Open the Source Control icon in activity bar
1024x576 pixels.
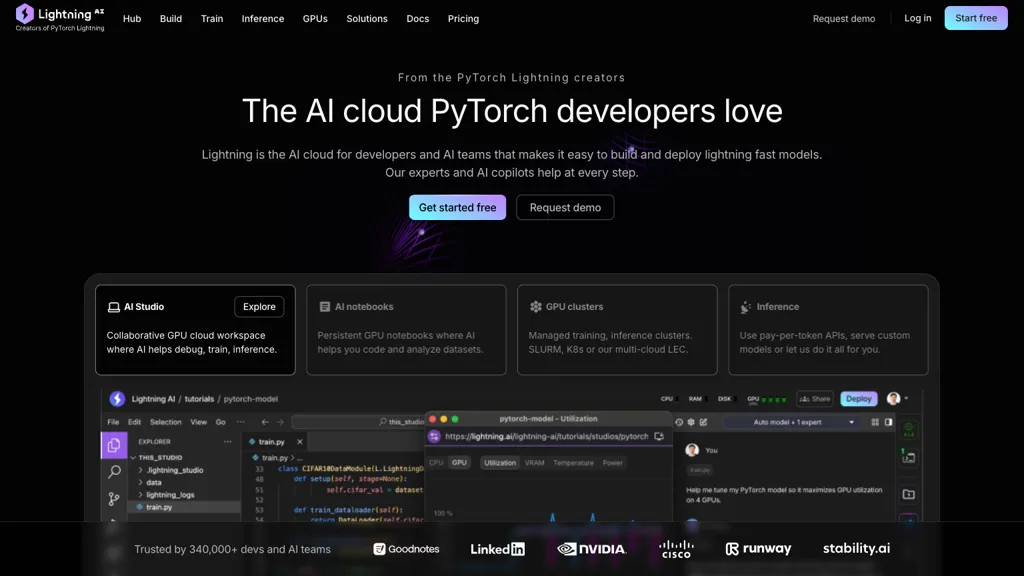click(114, 499)
